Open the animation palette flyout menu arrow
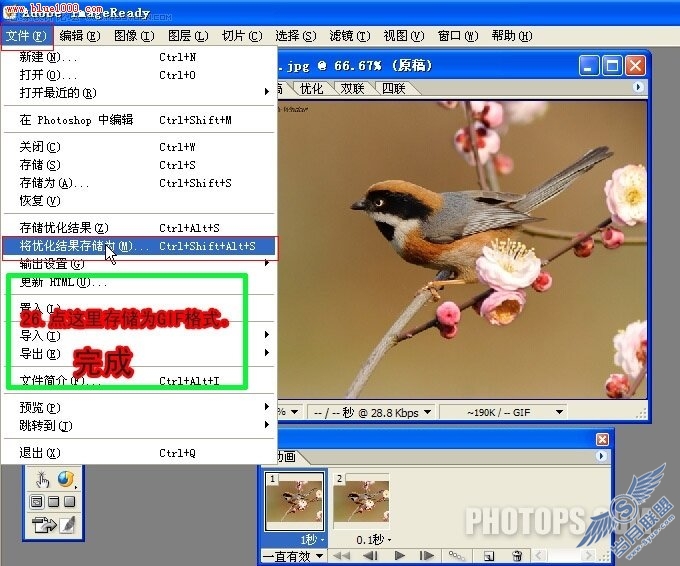The image size is (680, 566). (601, 456)
